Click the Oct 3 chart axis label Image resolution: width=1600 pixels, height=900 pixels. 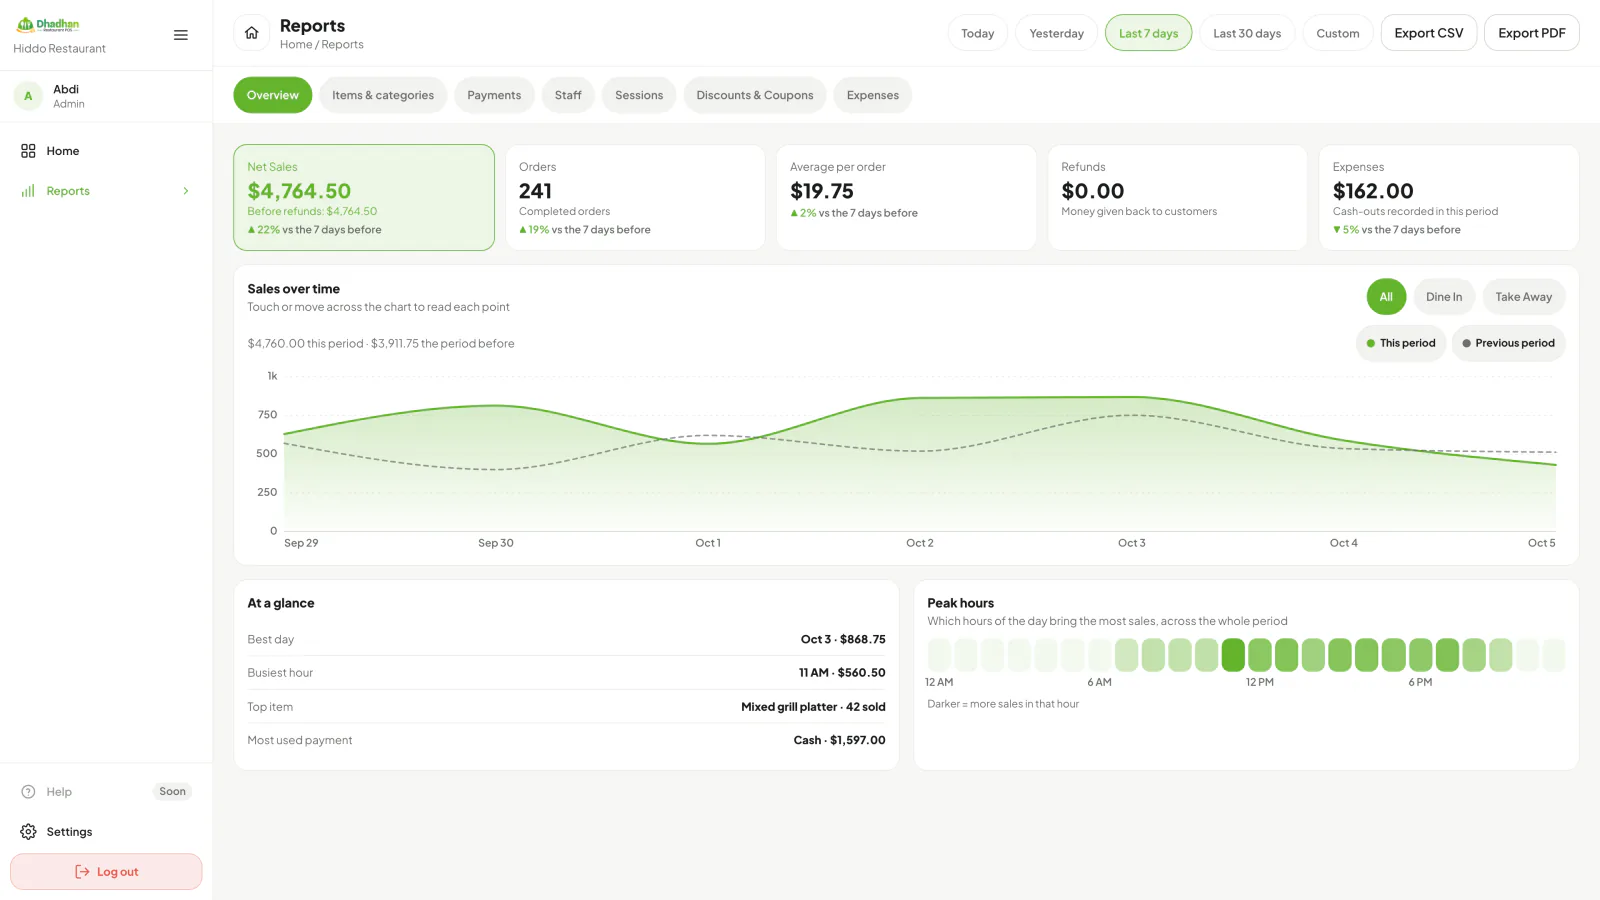pyautogui.click(x=1131, y=543)
